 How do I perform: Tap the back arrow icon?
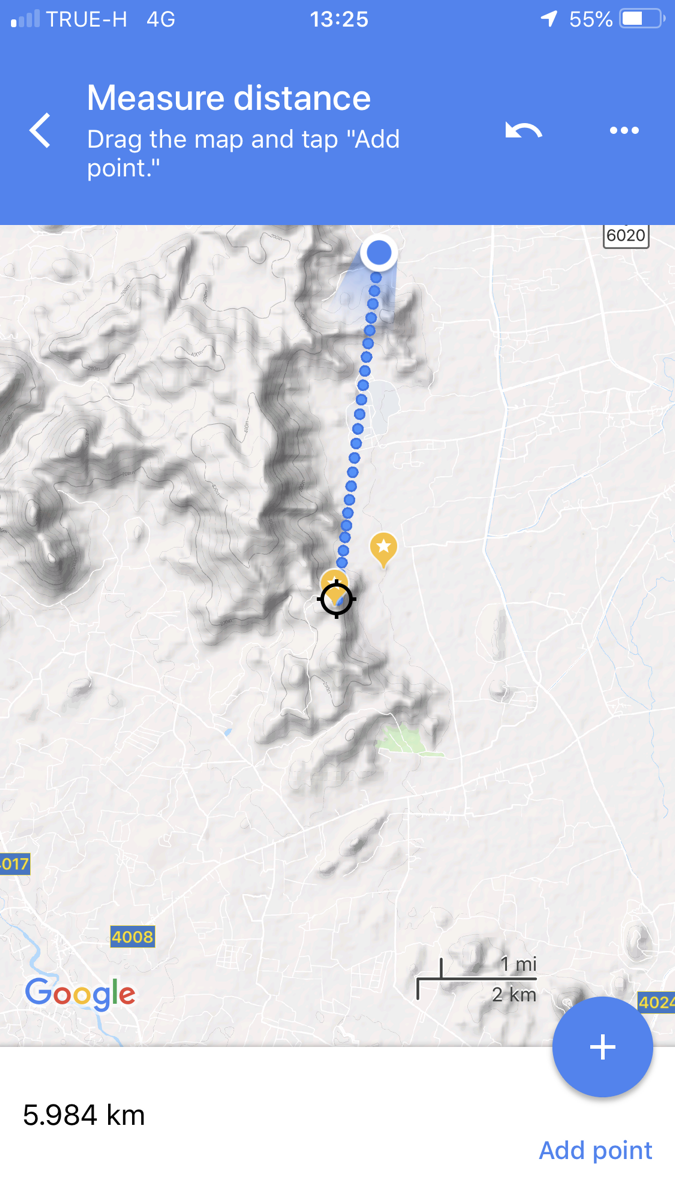pos(40,130)
